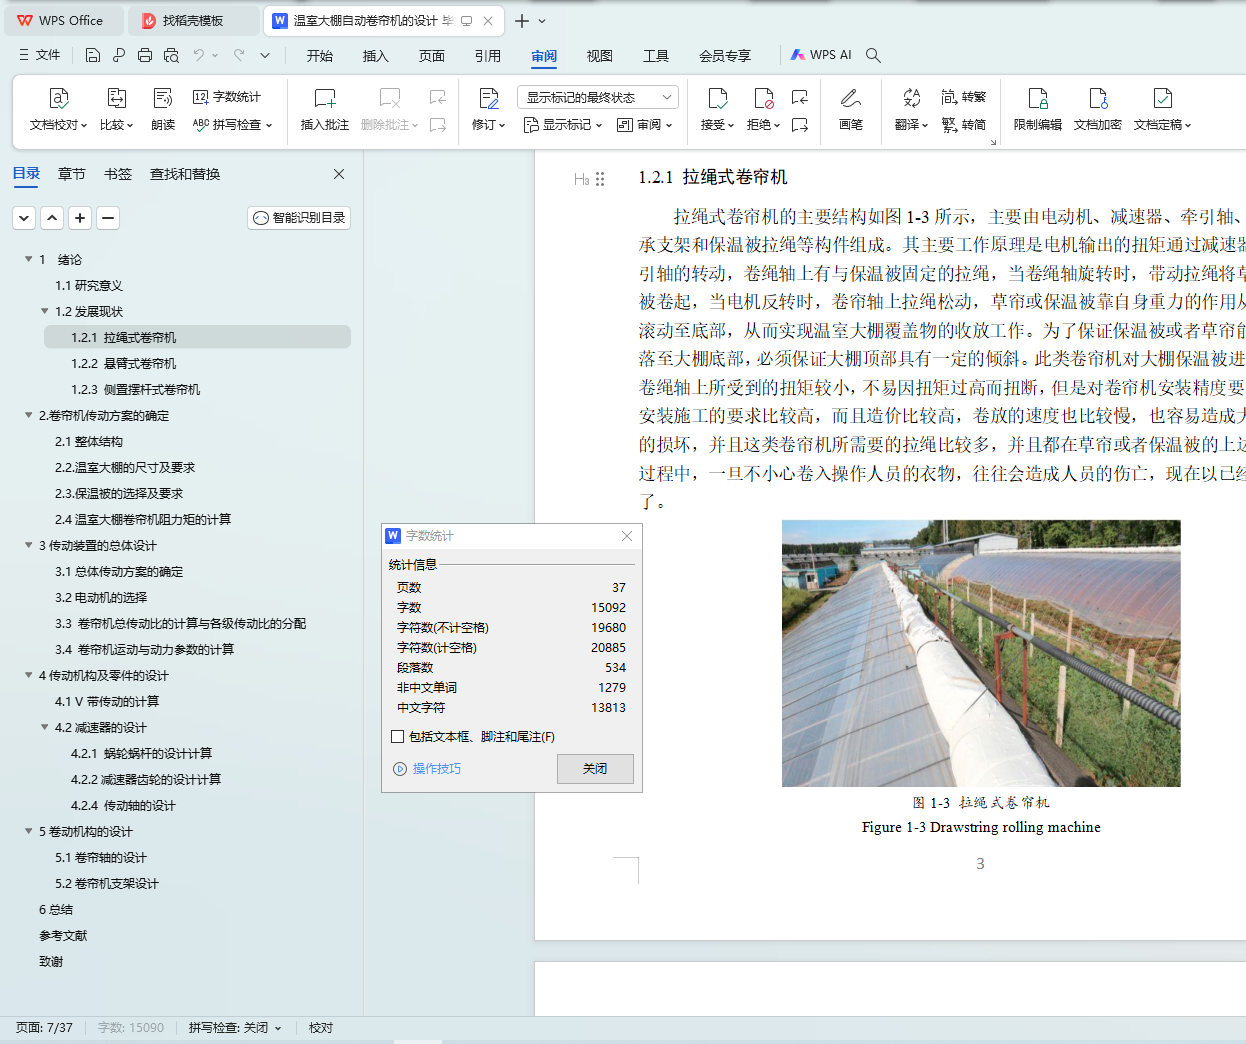Toggle 修订 track changes
Viewport: 1246px width, 1044px height.
[x=489, y=110]
